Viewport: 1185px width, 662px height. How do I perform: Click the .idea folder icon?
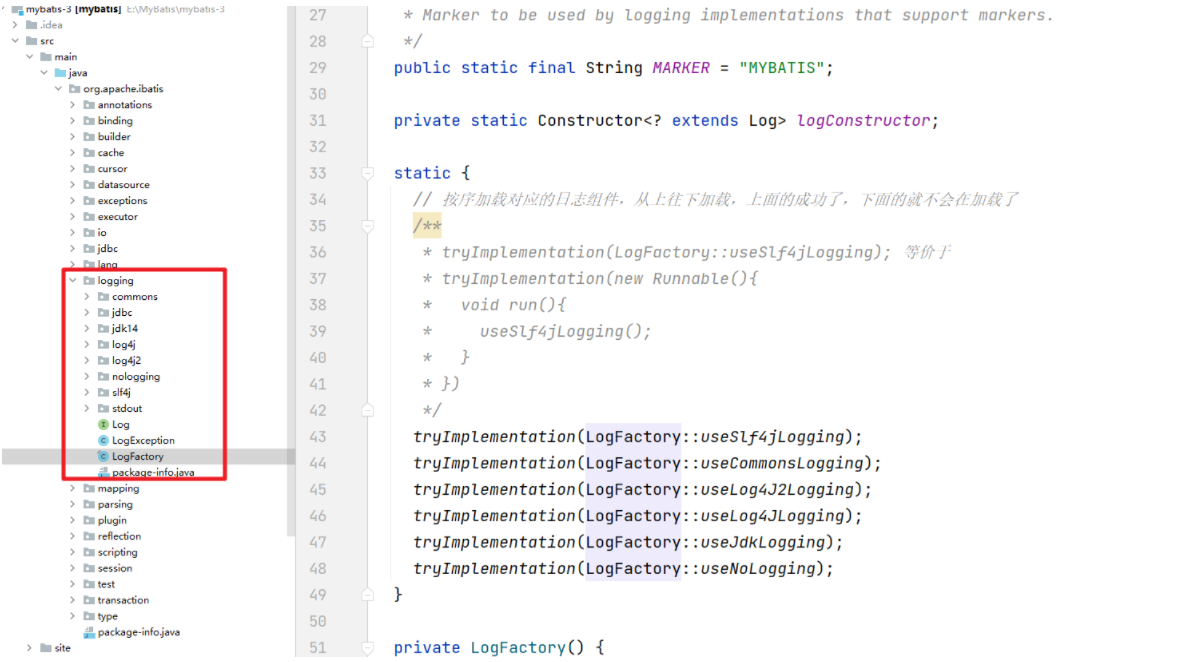click(32, 25)
